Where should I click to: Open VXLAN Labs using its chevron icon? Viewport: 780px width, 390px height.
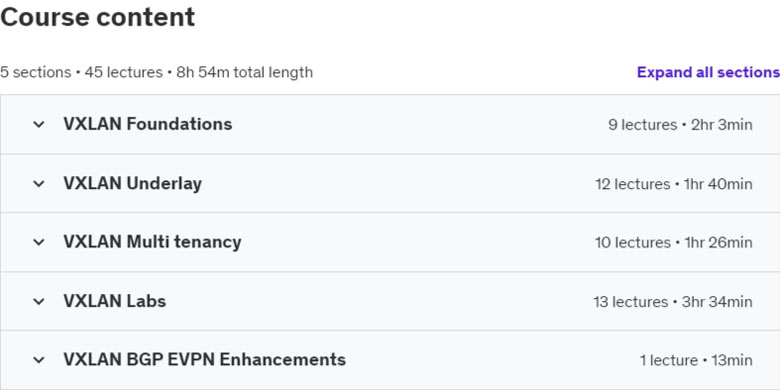(x=39, y=301)
